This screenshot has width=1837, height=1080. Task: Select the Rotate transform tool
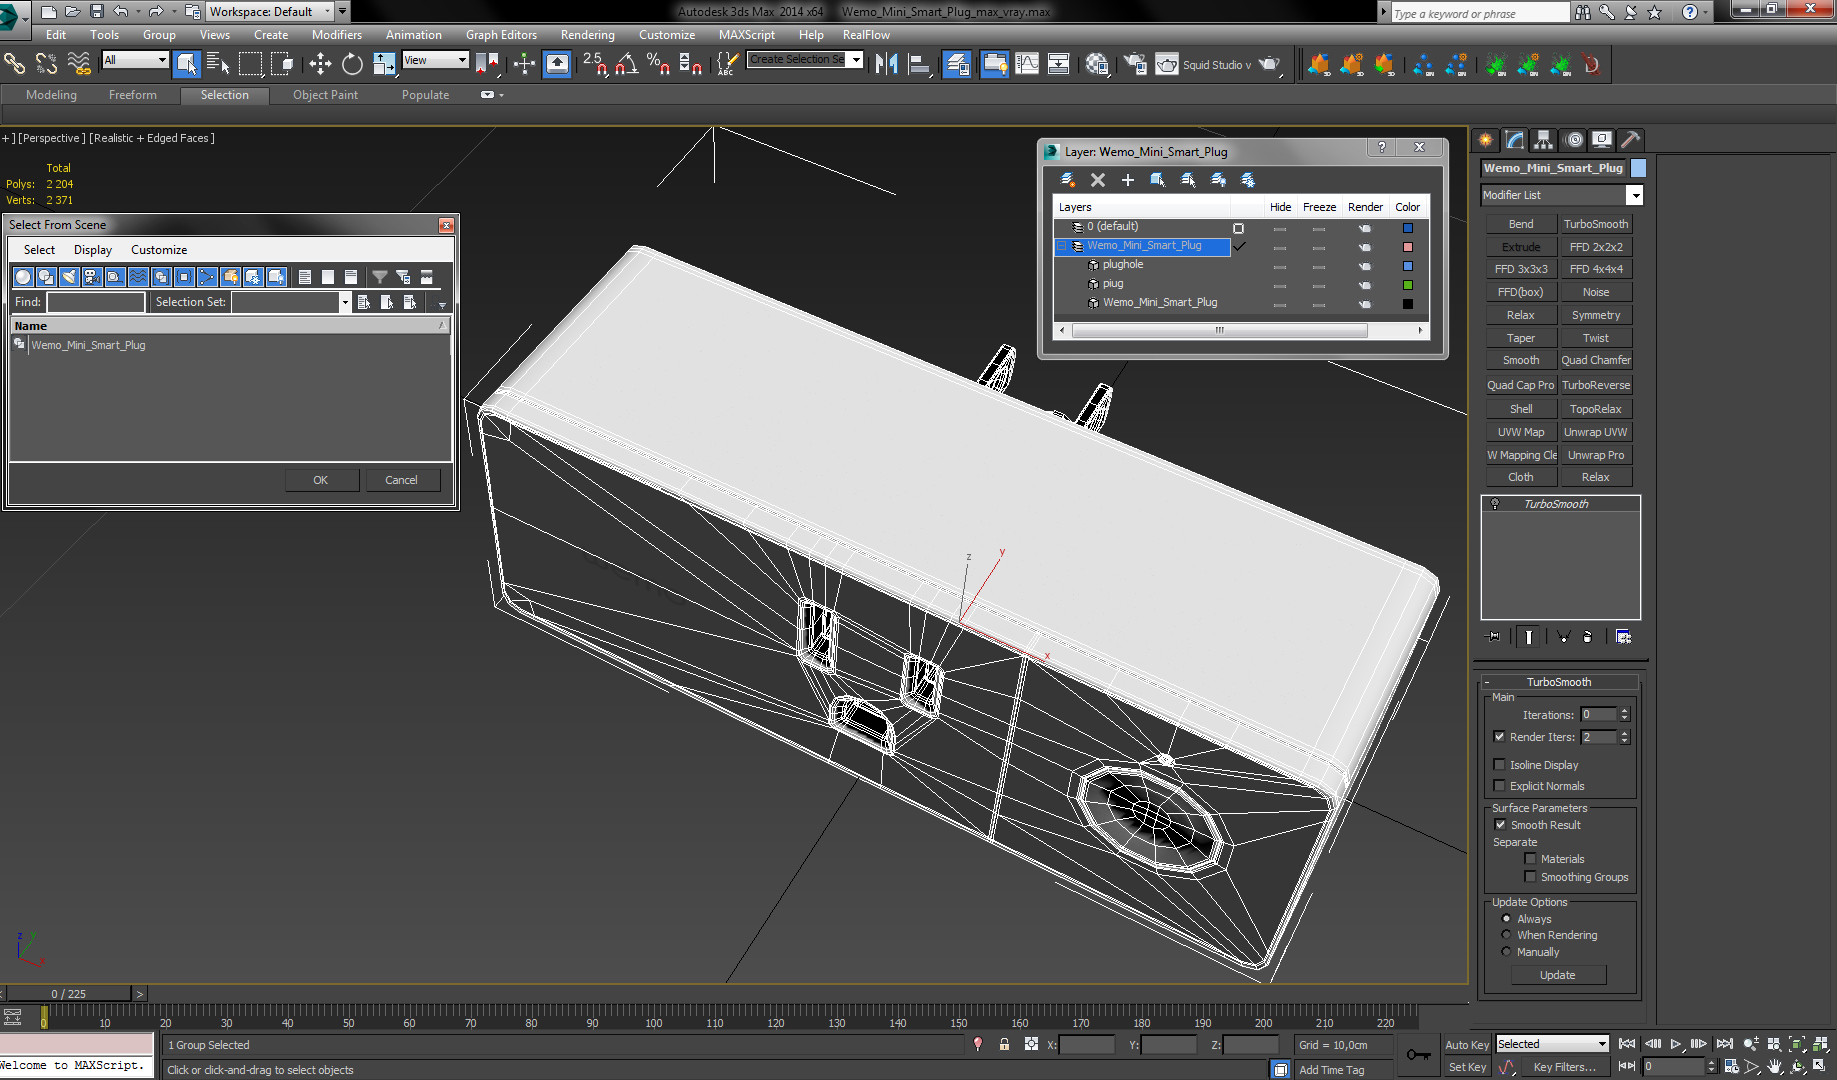352,64
